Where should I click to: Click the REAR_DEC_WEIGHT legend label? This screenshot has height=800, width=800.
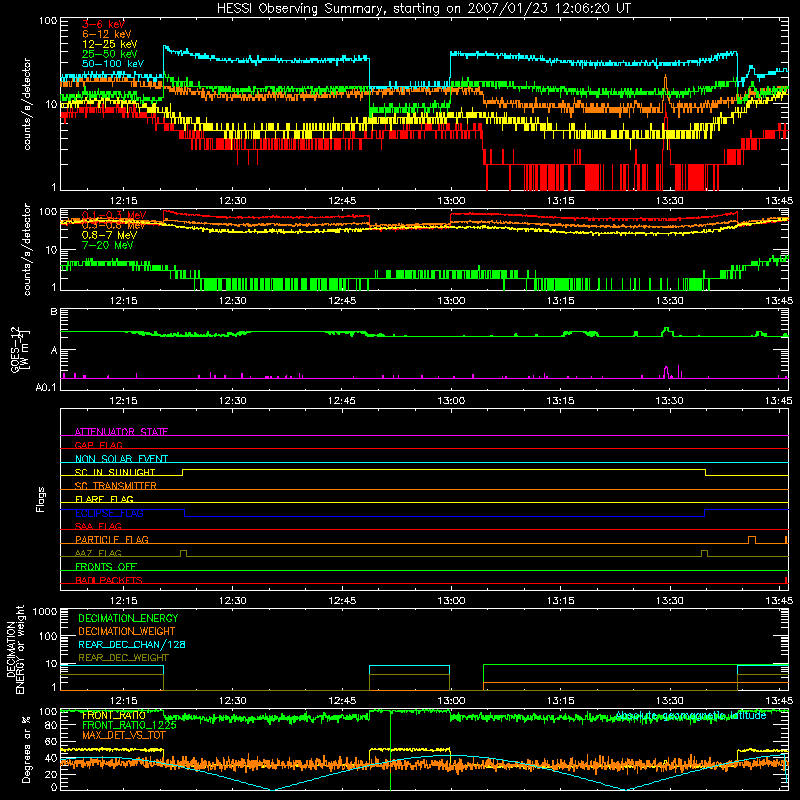(123, 658)
